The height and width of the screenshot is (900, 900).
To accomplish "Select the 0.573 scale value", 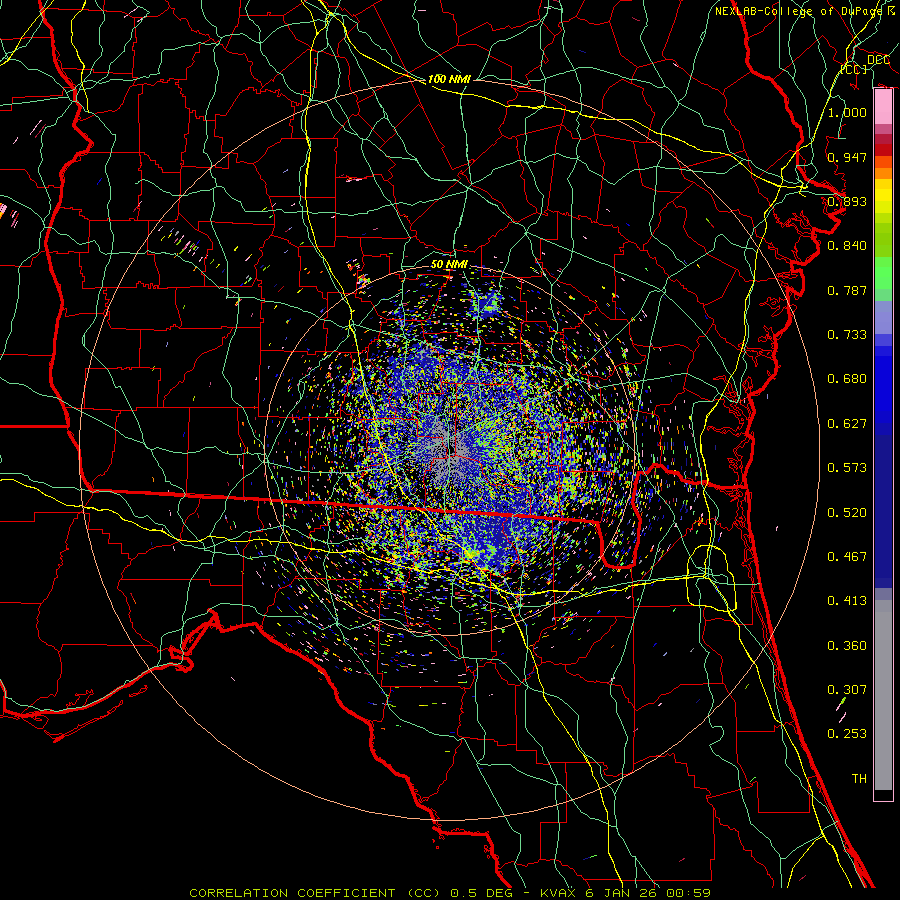I will pos(847,467).
